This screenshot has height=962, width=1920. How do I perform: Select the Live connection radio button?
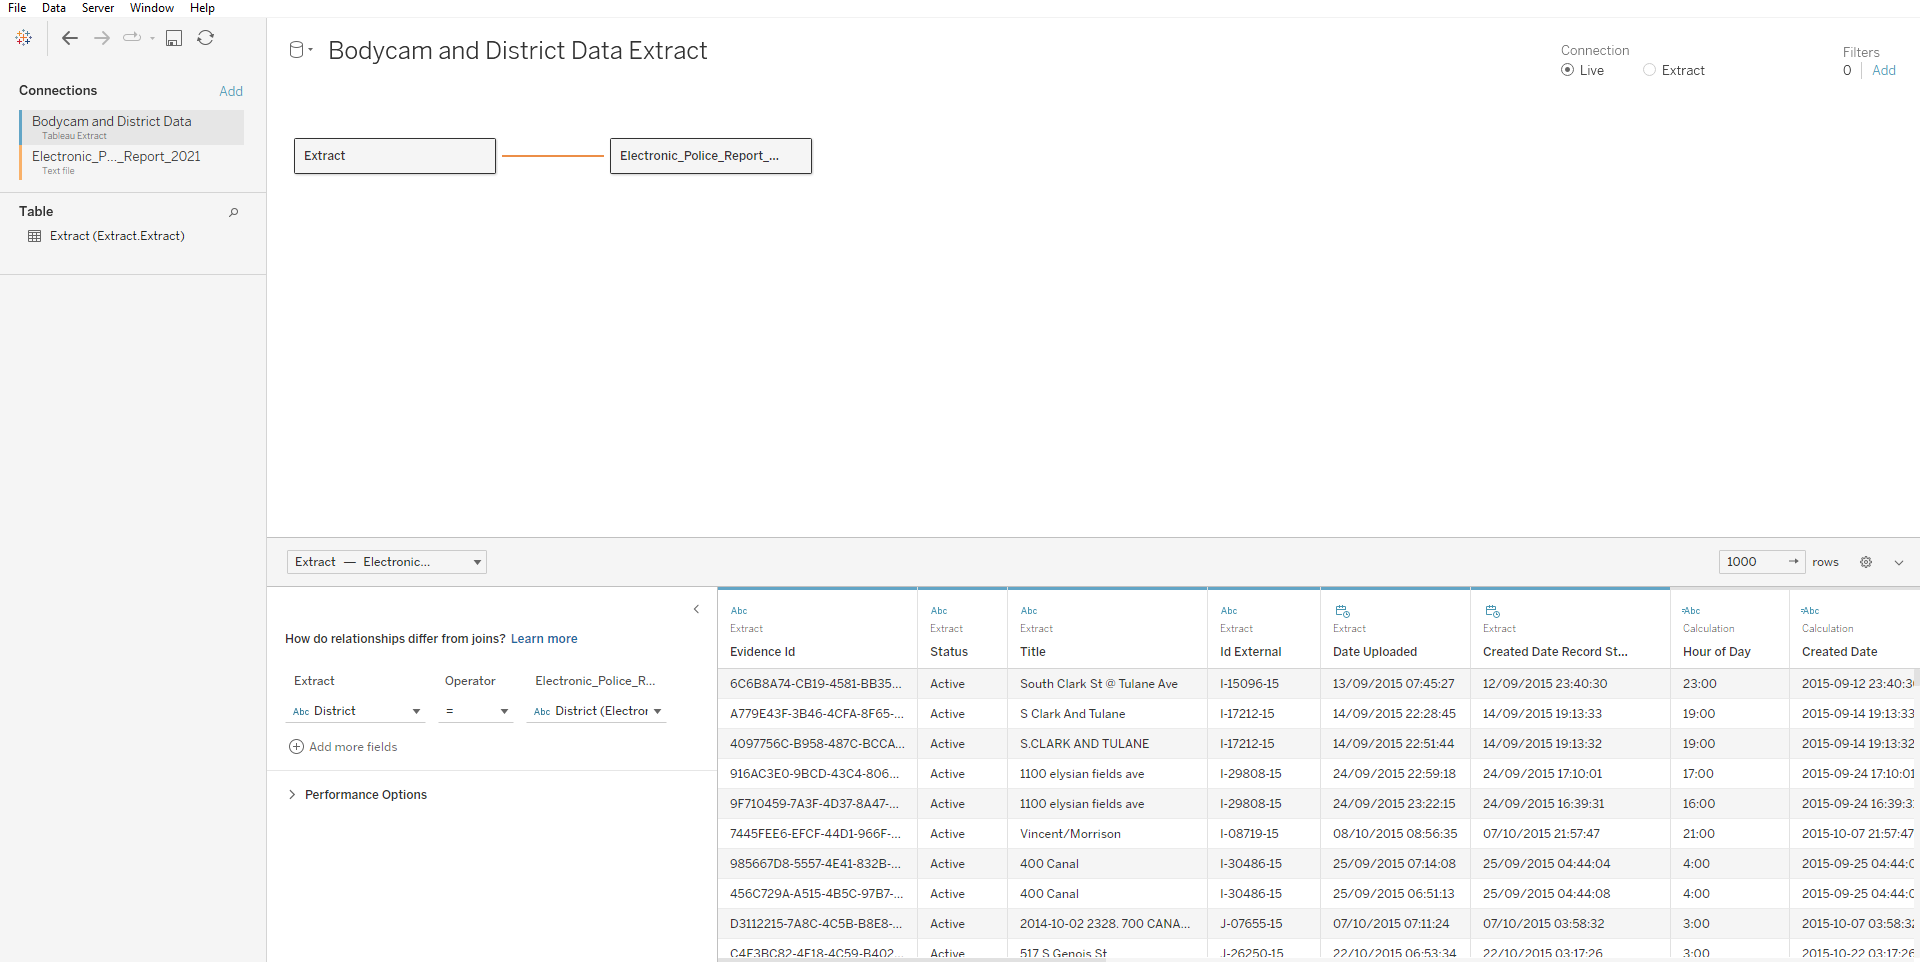[1567, 70]
